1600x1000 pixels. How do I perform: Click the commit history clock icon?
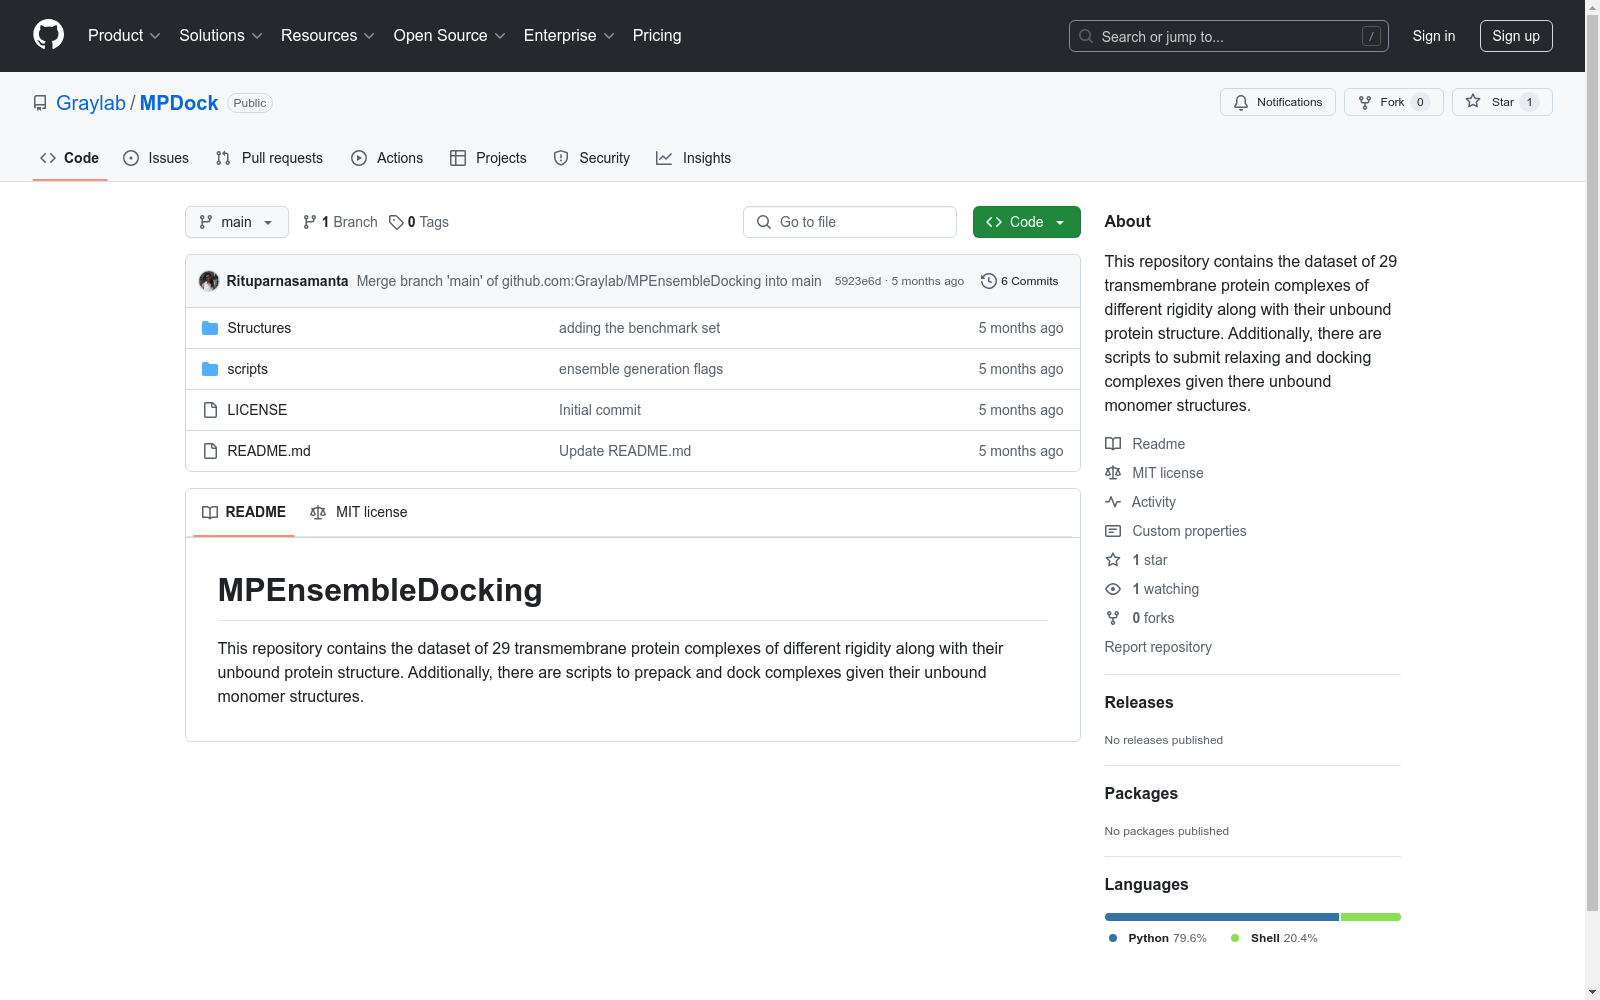coord(989,281)
